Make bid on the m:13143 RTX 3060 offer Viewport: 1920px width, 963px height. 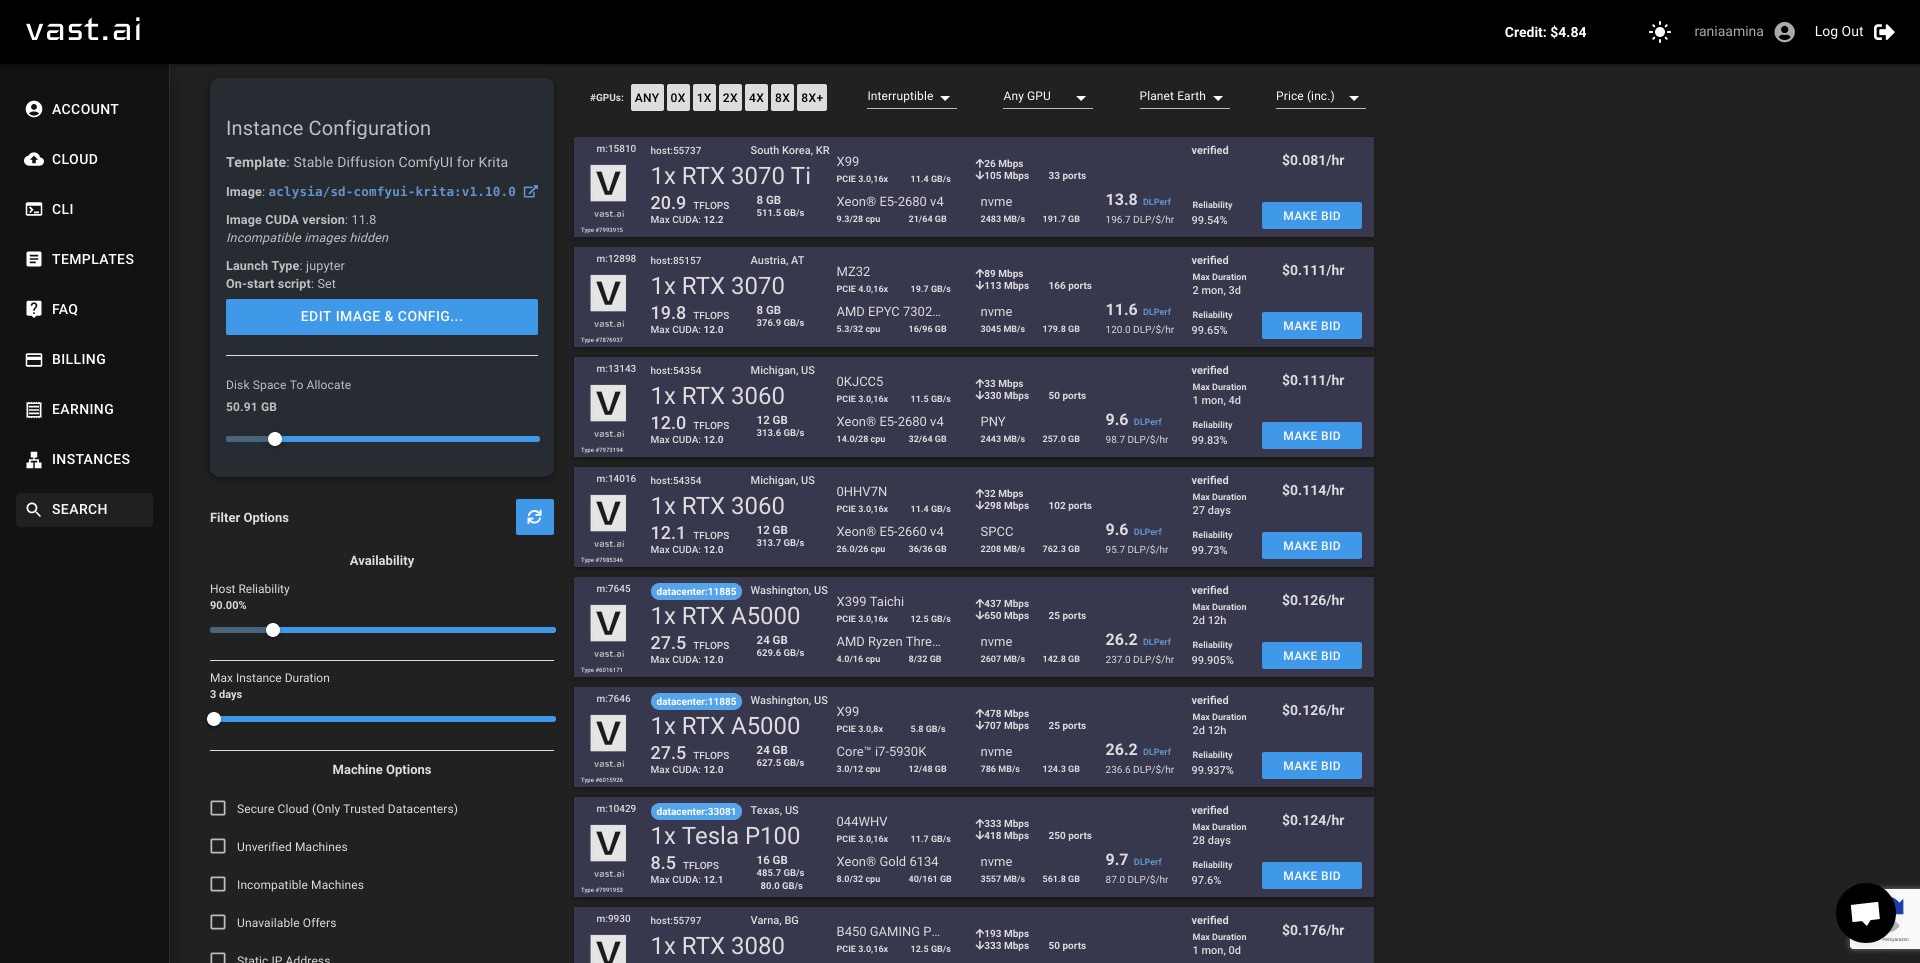pos(1312,436)
